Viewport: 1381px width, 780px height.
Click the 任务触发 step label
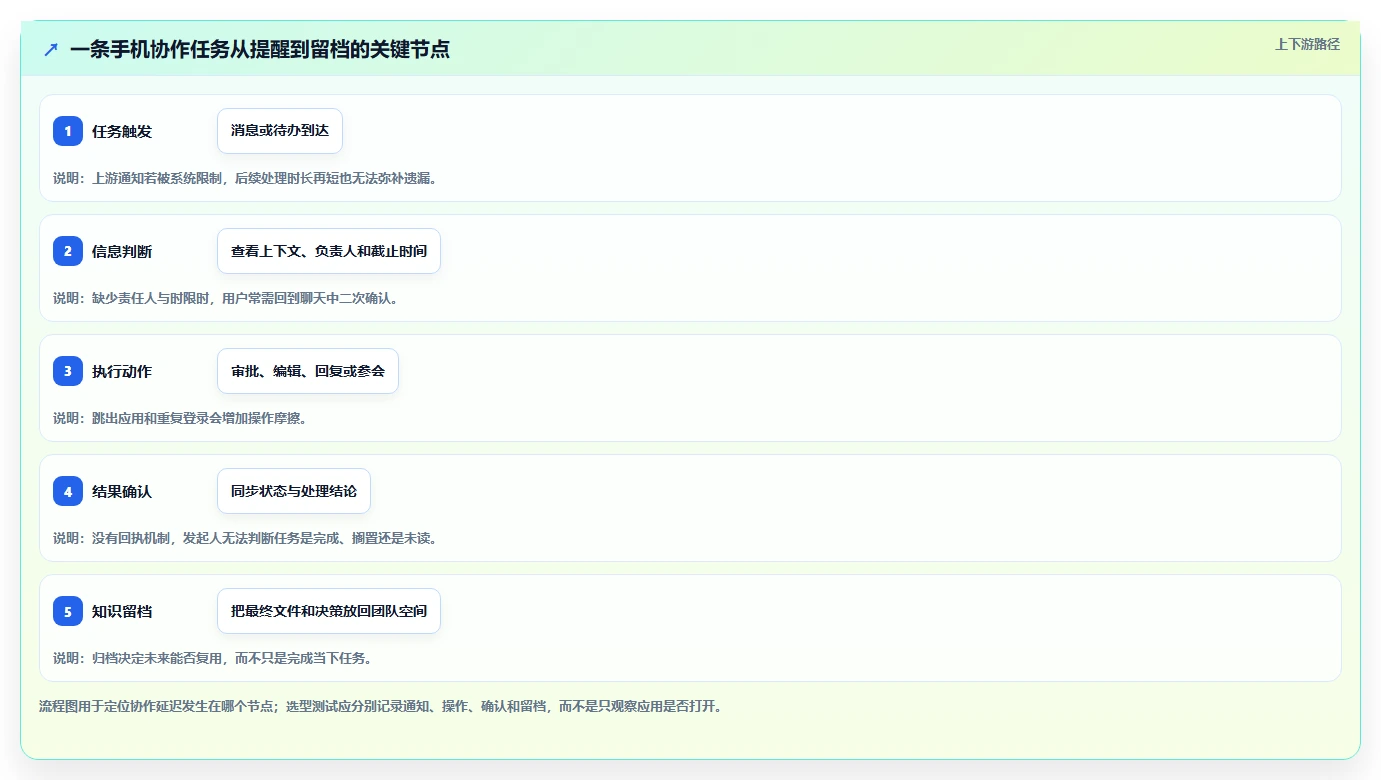(122, 131)
